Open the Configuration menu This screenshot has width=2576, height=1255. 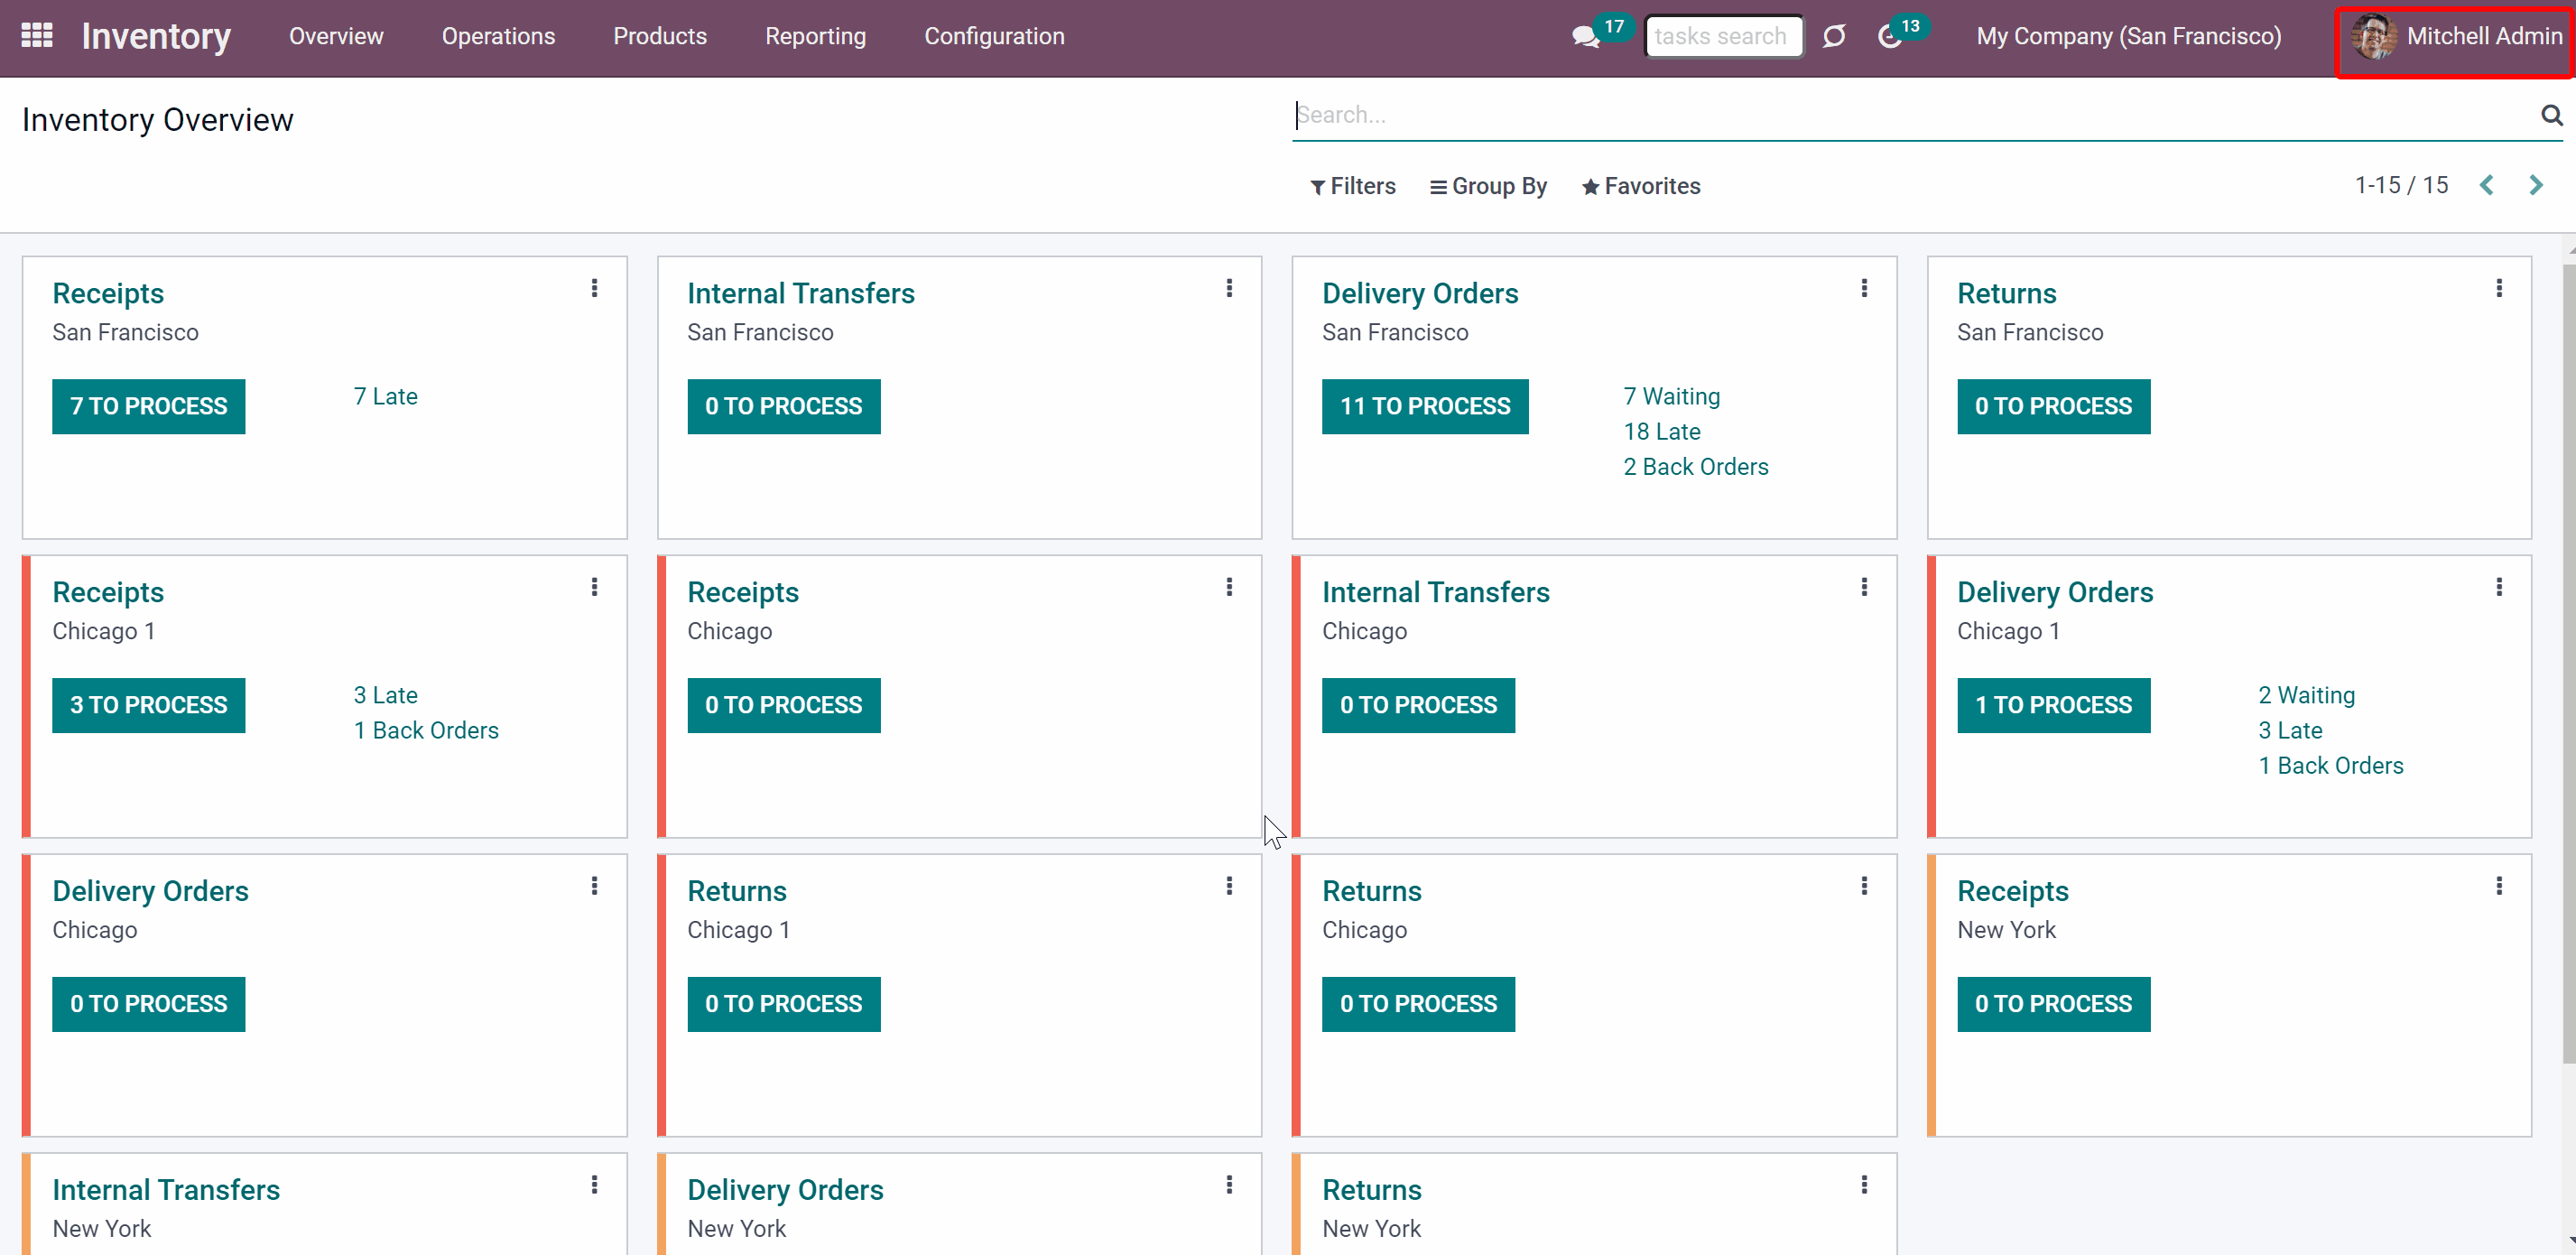(x=994, y=36)
